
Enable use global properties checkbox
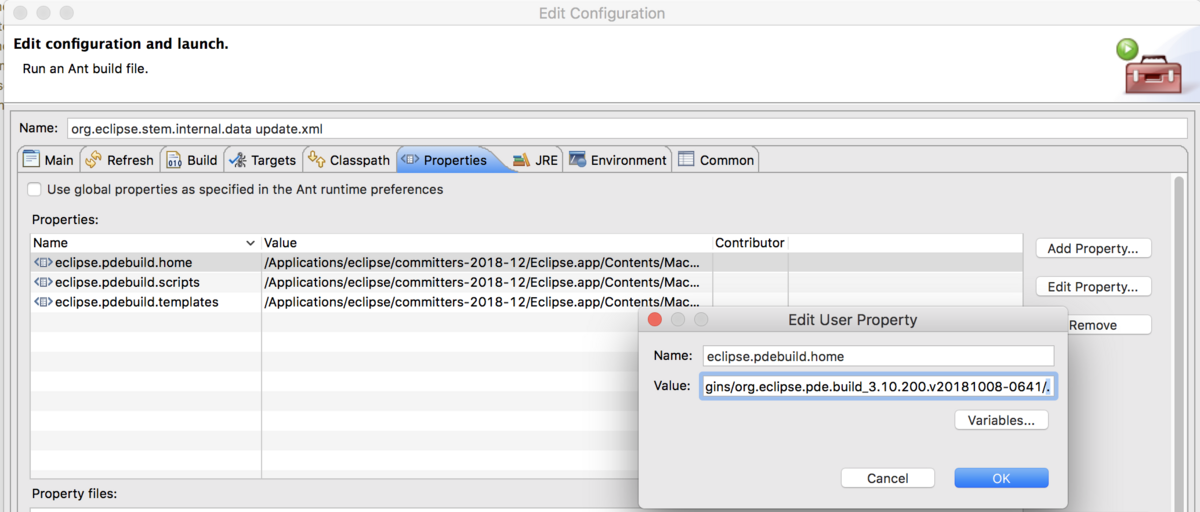(x=35, y=189)
